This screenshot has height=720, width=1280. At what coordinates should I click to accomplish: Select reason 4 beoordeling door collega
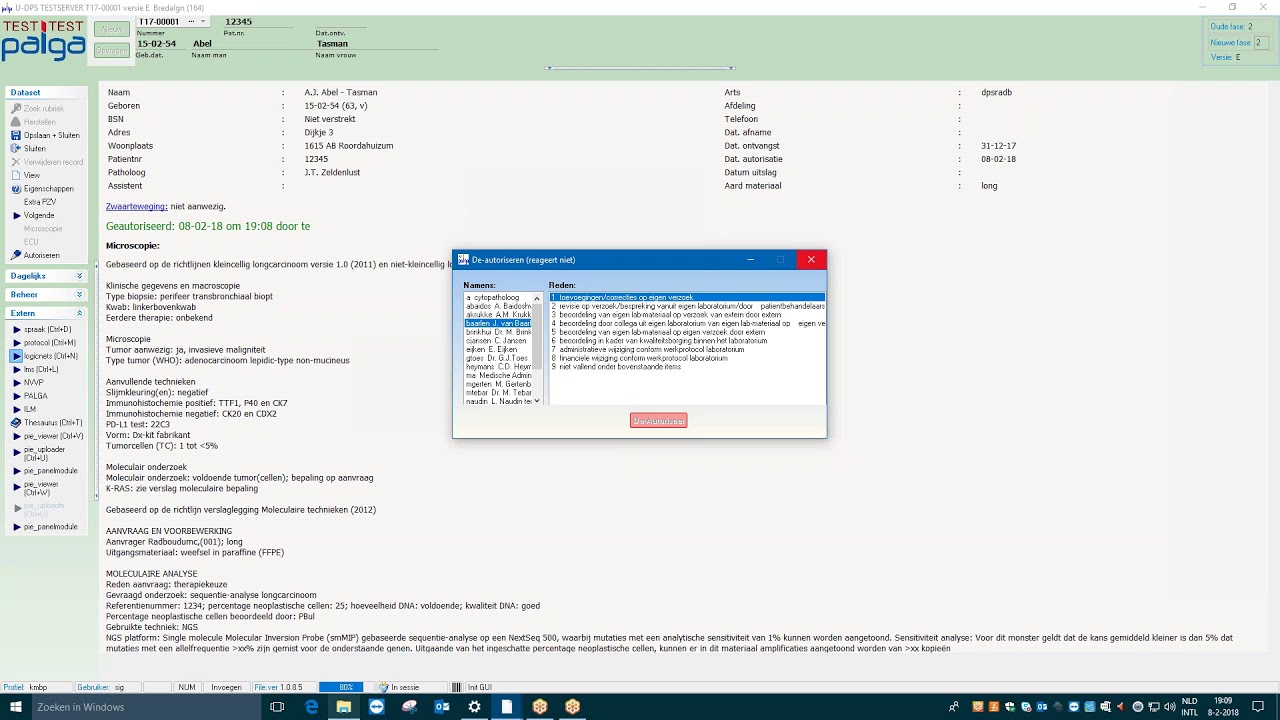pyautogui.click(x=687, y=323)
